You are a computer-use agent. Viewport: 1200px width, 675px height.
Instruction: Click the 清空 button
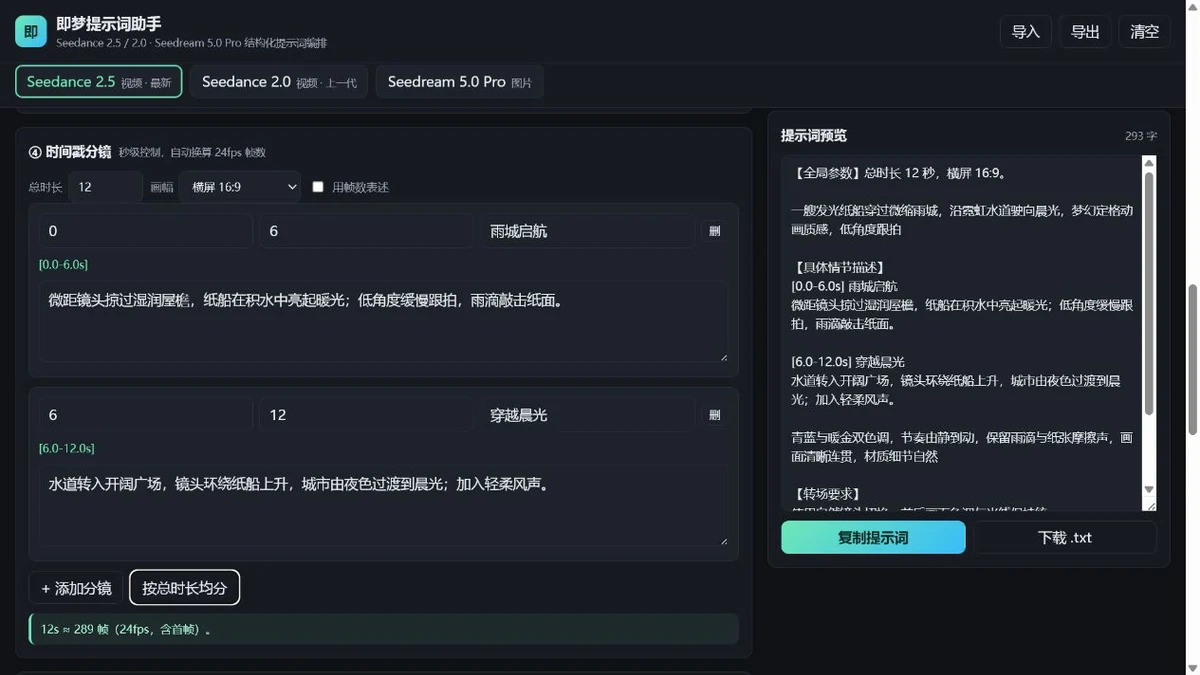1144,32
